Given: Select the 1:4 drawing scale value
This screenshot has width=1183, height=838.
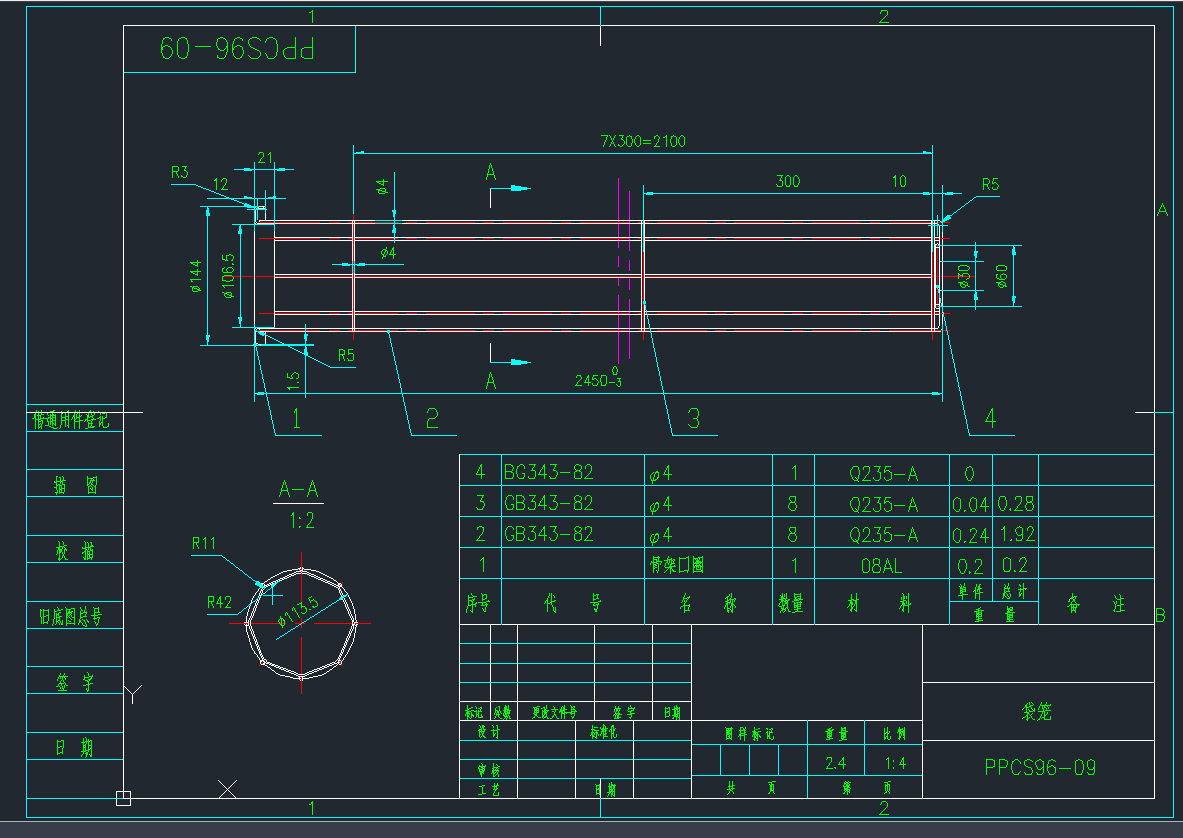Looking at the screenshot, I should point(896,763).
